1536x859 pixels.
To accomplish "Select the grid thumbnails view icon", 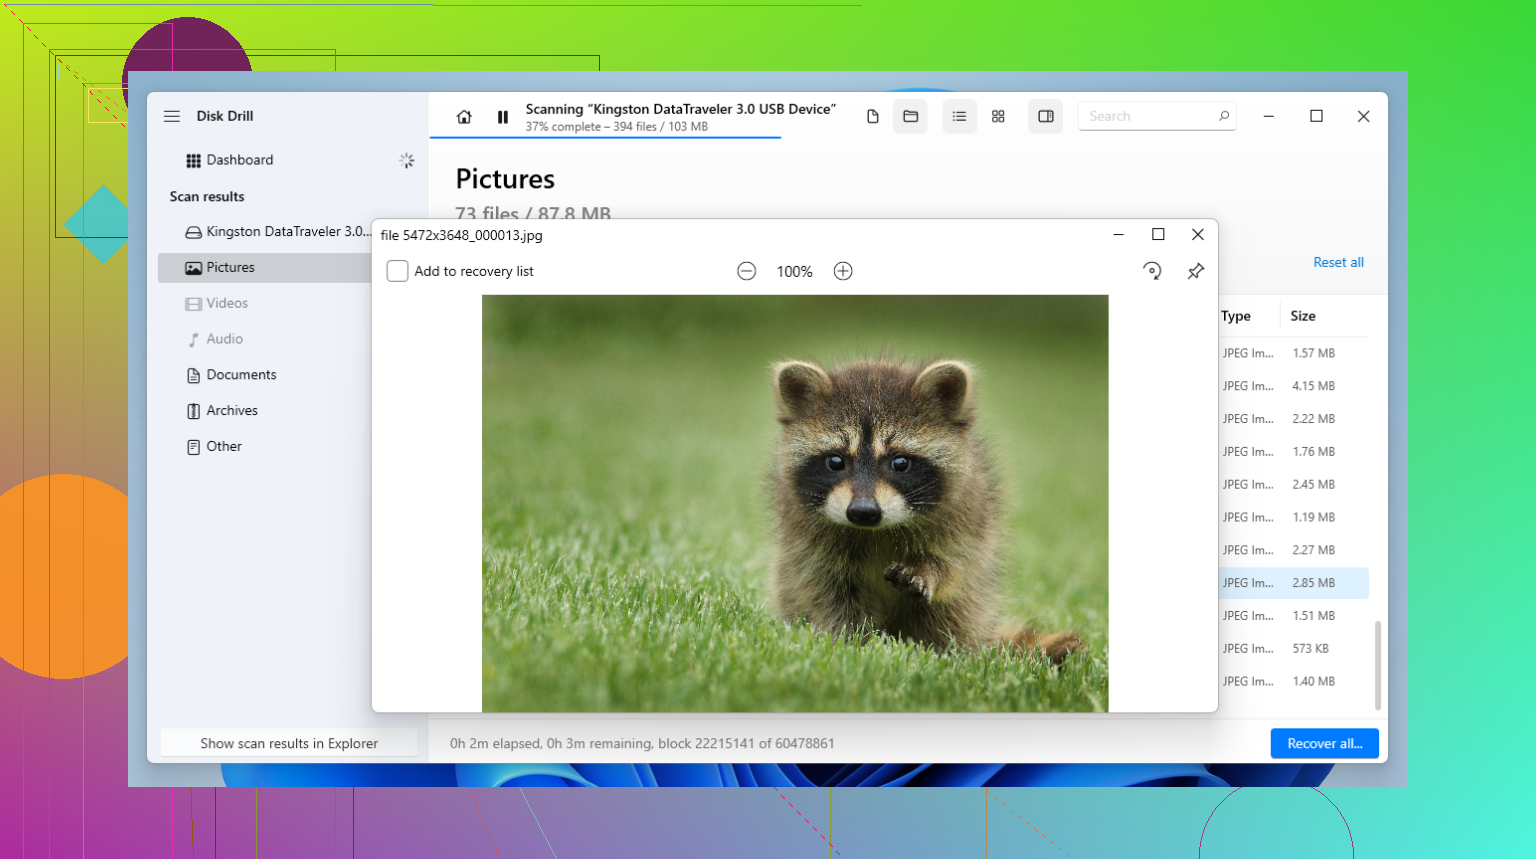I will pos(998,117).
